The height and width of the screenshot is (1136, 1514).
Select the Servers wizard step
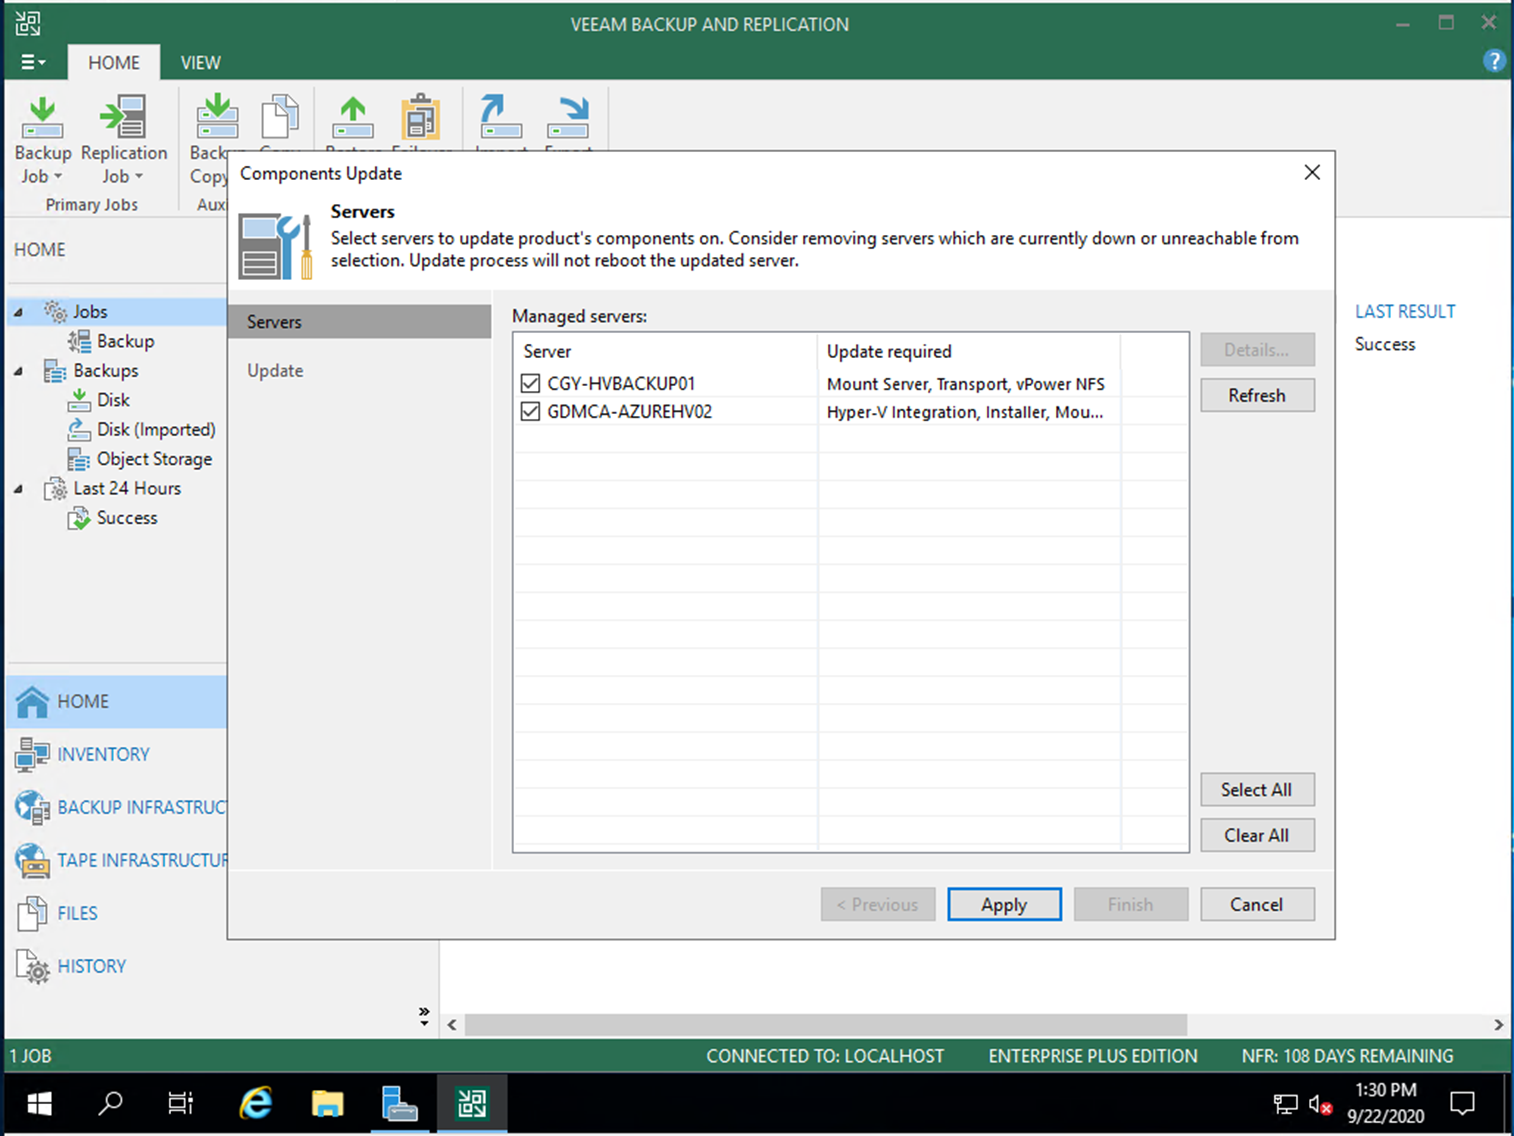tap(360, 321)
